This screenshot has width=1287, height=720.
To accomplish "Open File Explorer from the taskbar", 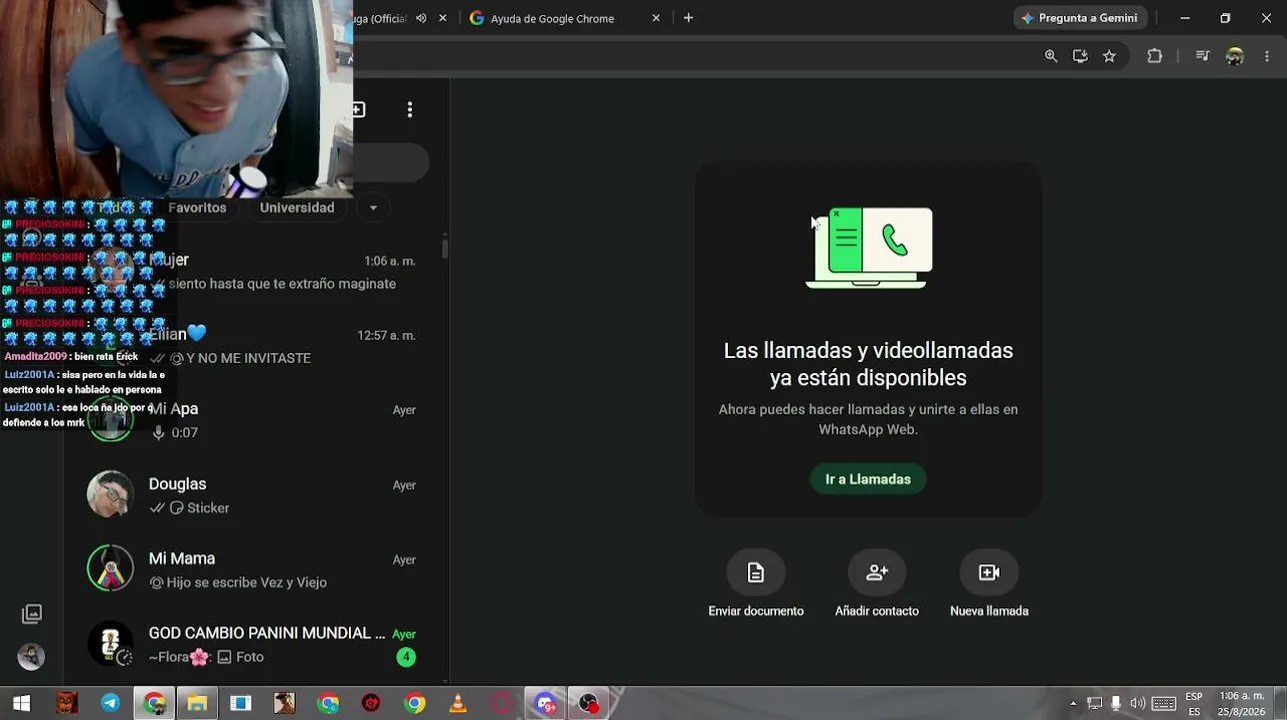I will click(x=197, y=703).
